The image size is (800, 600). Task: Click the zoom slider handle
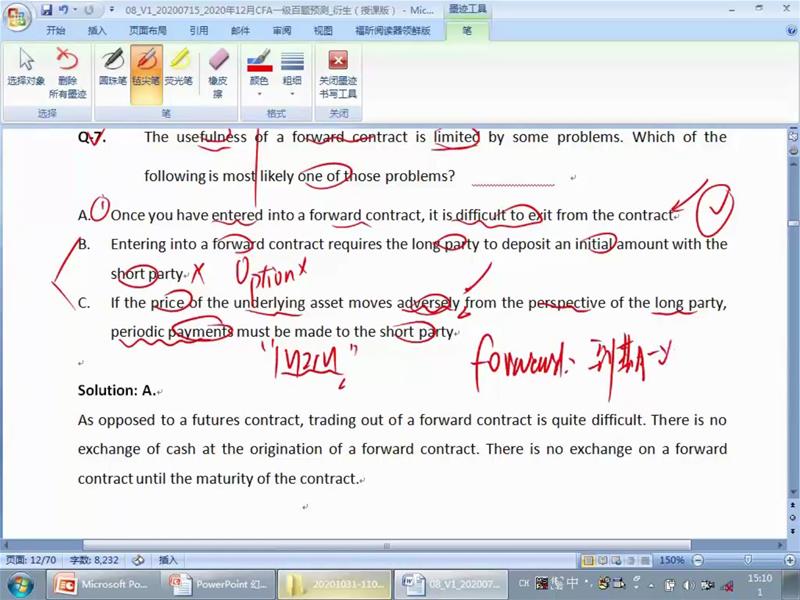pos(747,560)
